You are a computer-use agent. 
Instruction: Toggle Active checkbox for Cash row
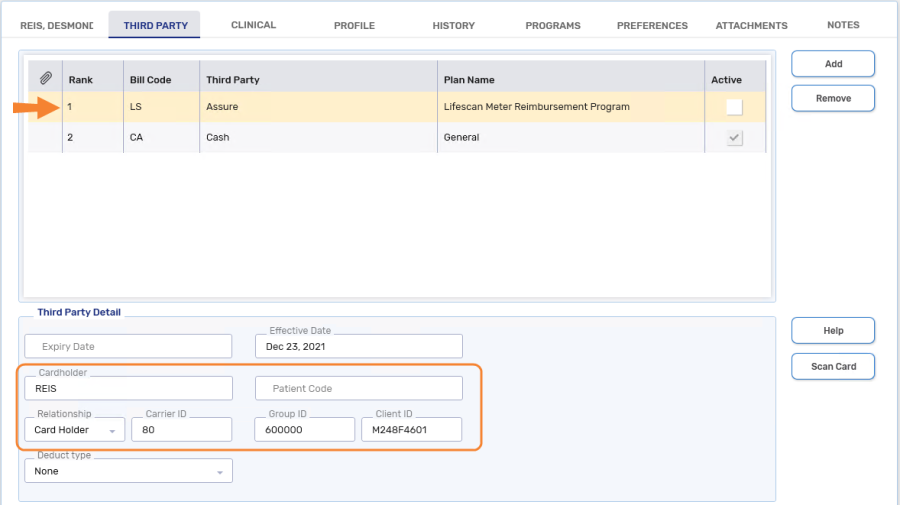click(x=734, y=138)
